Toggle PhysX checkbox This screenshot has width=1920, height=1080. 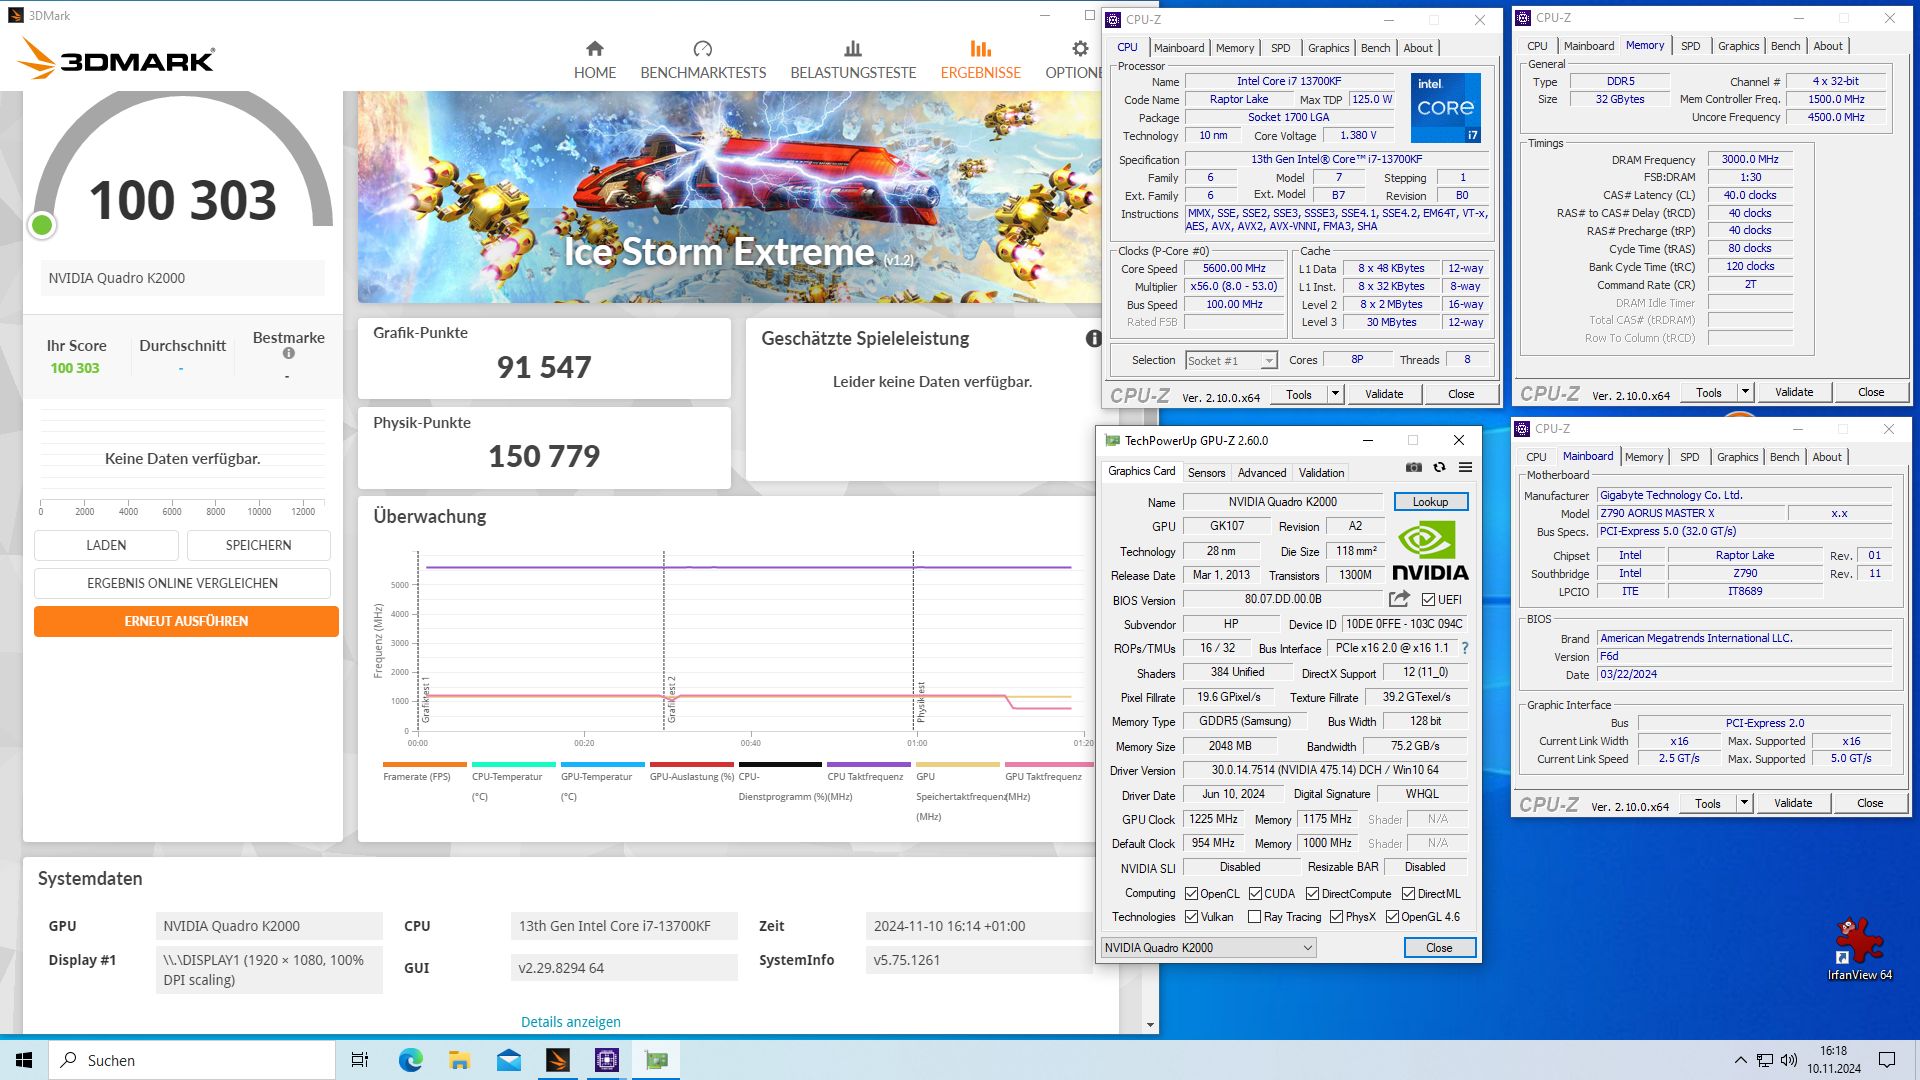[x=1336, y=917]
